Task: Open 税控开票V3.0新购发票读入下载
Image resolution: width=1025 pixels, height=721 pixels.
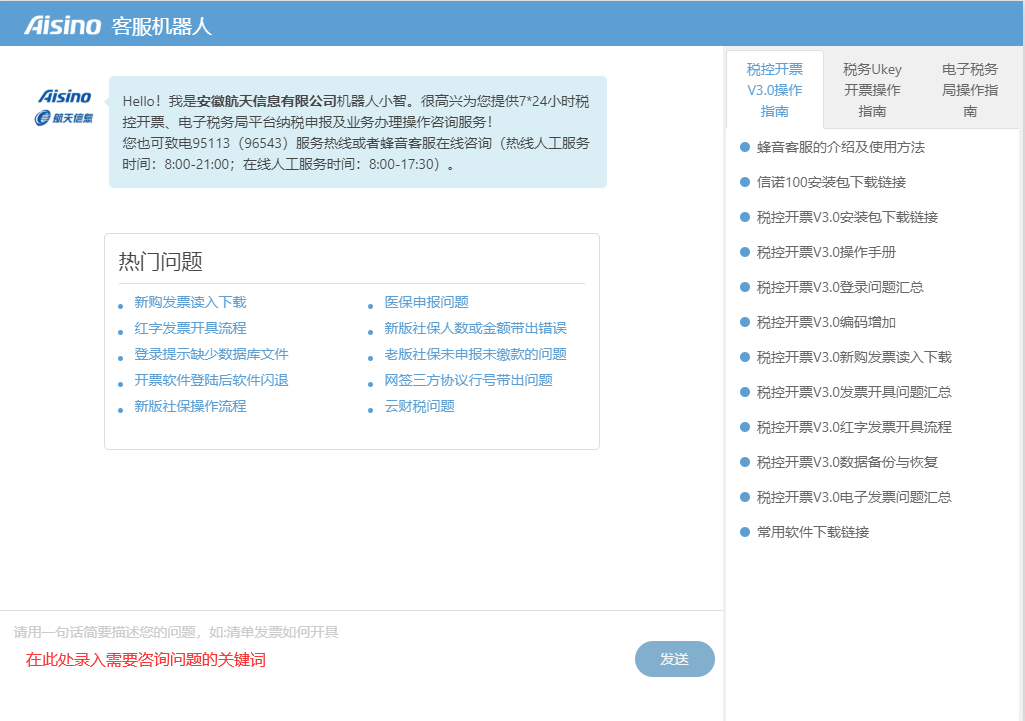Action: [x=854, y=357]
